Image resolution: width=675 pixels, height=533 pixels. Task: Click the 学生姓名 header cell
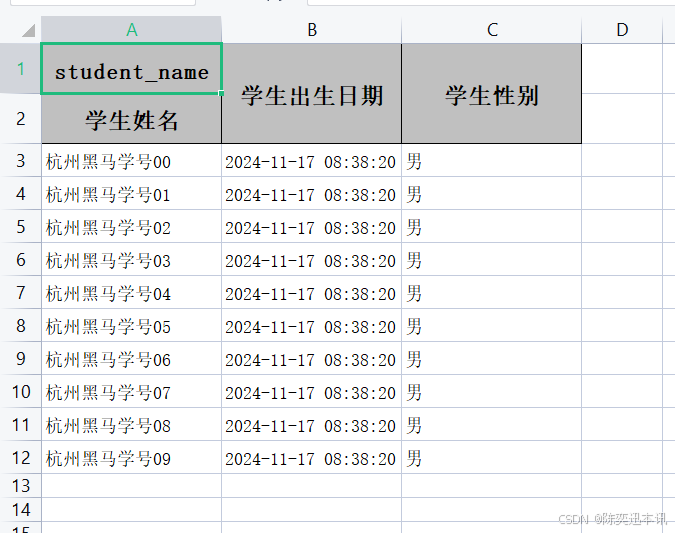tap(132, 119)
